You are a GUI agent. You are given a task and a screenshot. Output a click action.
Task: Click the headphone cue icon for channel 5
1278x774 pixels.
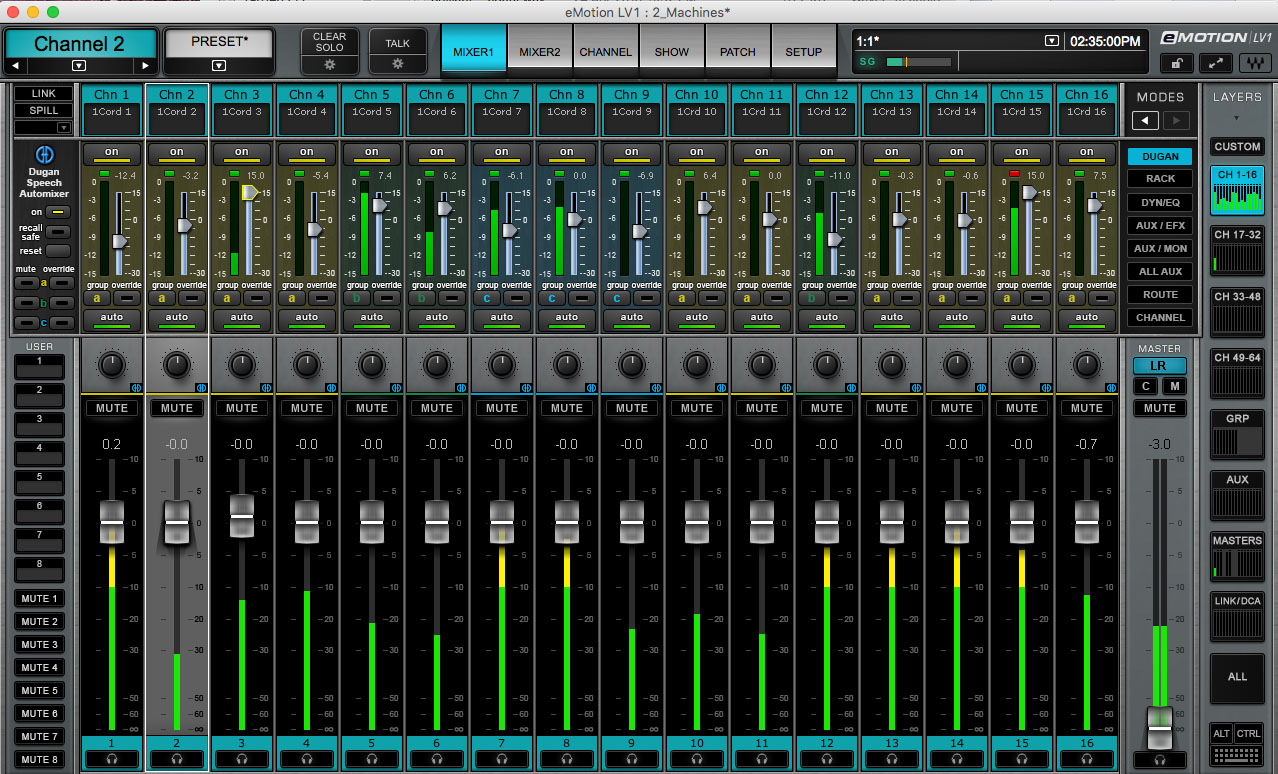point(372,759)
